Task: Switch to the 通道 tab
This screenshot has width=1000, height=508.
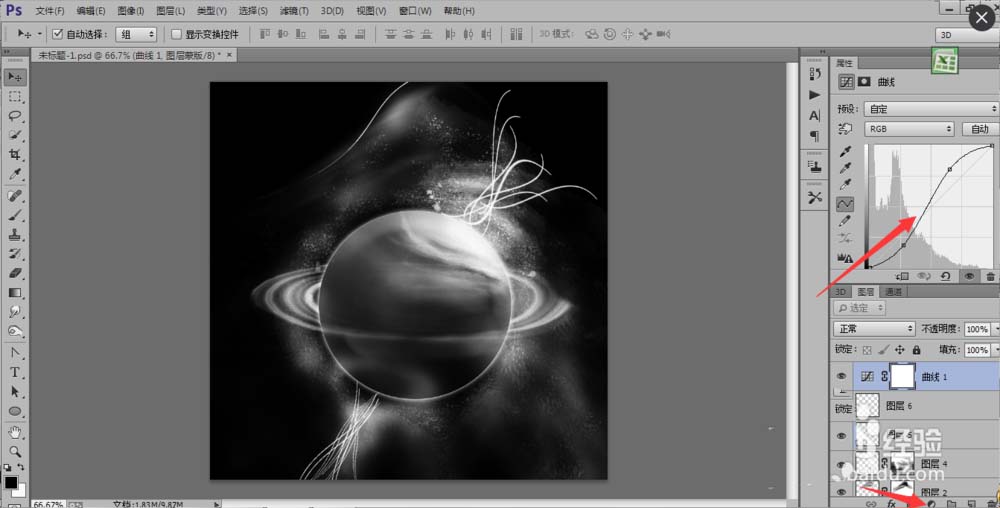Action: pyautogui.click(x=893, y=292)
